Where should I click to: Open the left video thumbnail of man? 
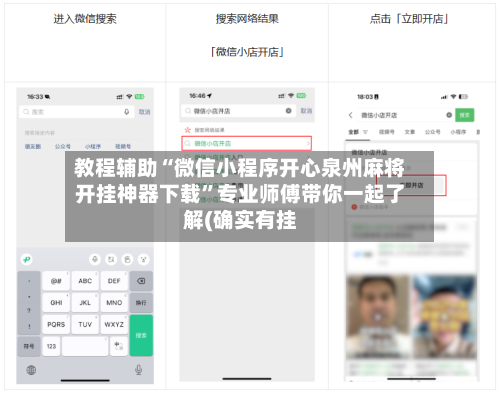point(378,317)
